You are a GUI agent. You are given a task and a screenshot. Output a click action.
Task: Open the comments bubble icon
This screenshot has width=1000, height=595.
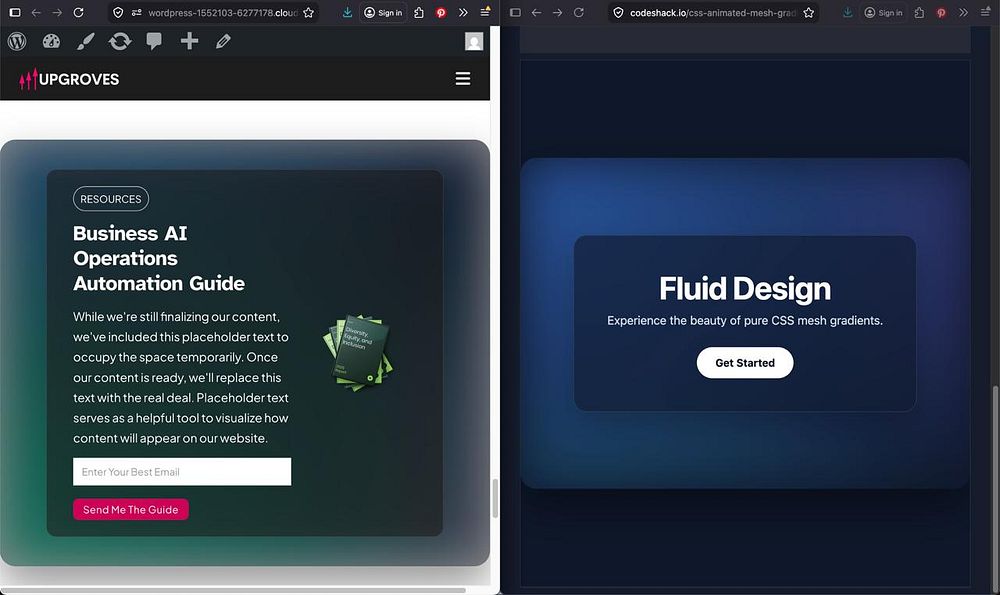[154, 41]
